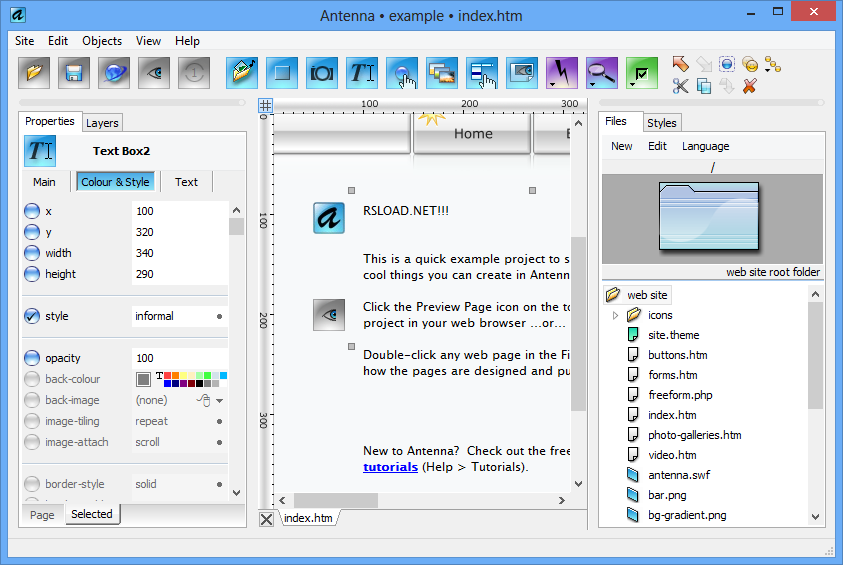Open the three yellow dots align dropdown
Screen dimensions: 843x565
(x=773, y=65)
